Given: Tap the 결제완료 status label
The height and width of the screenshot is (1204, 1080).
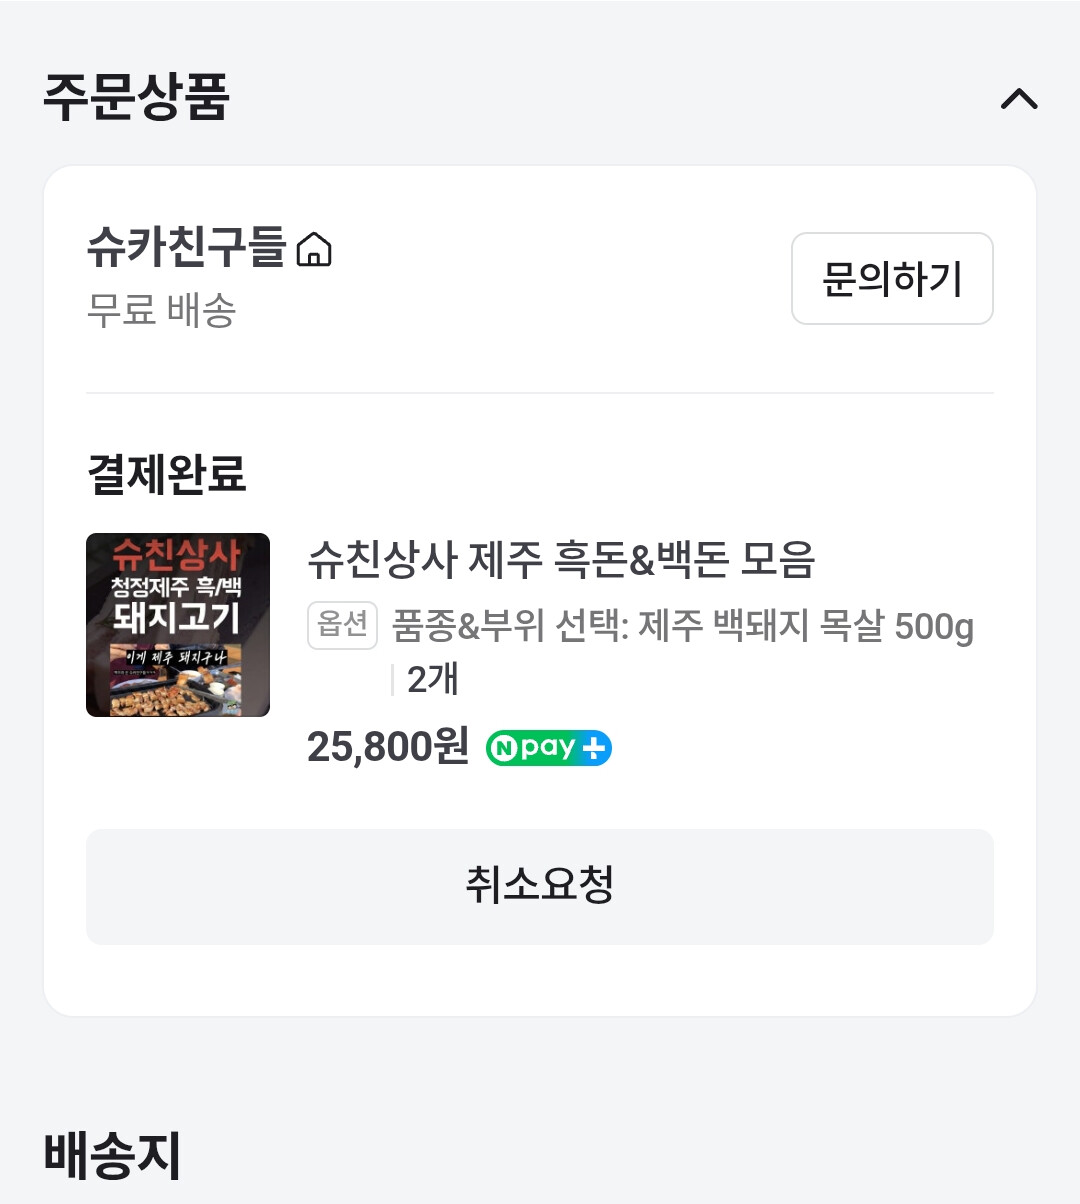Looking at the screenshot, I should pos(167,474).
